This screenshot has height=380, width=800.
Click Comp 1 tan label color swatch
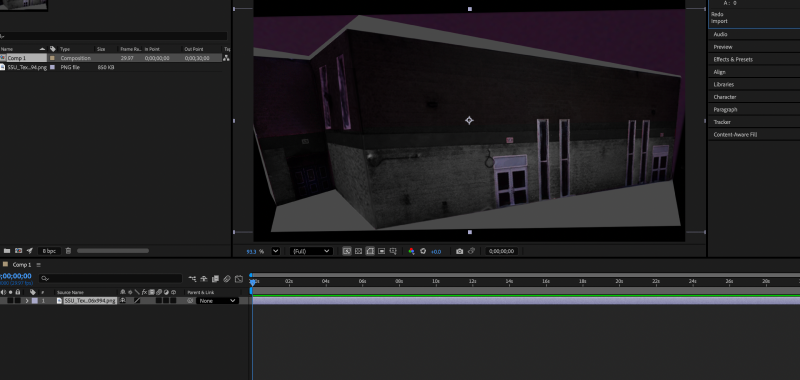pos(52,58)
